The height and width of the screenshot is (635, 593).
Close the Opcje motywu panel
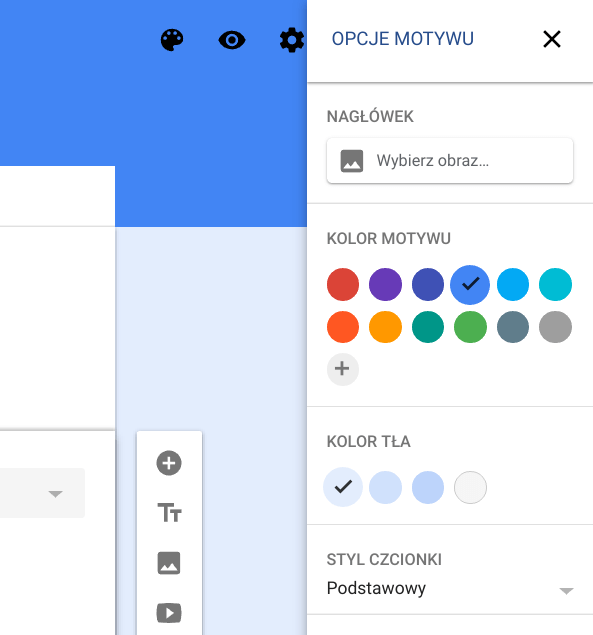pyautogui.click(x=552, y=39)
